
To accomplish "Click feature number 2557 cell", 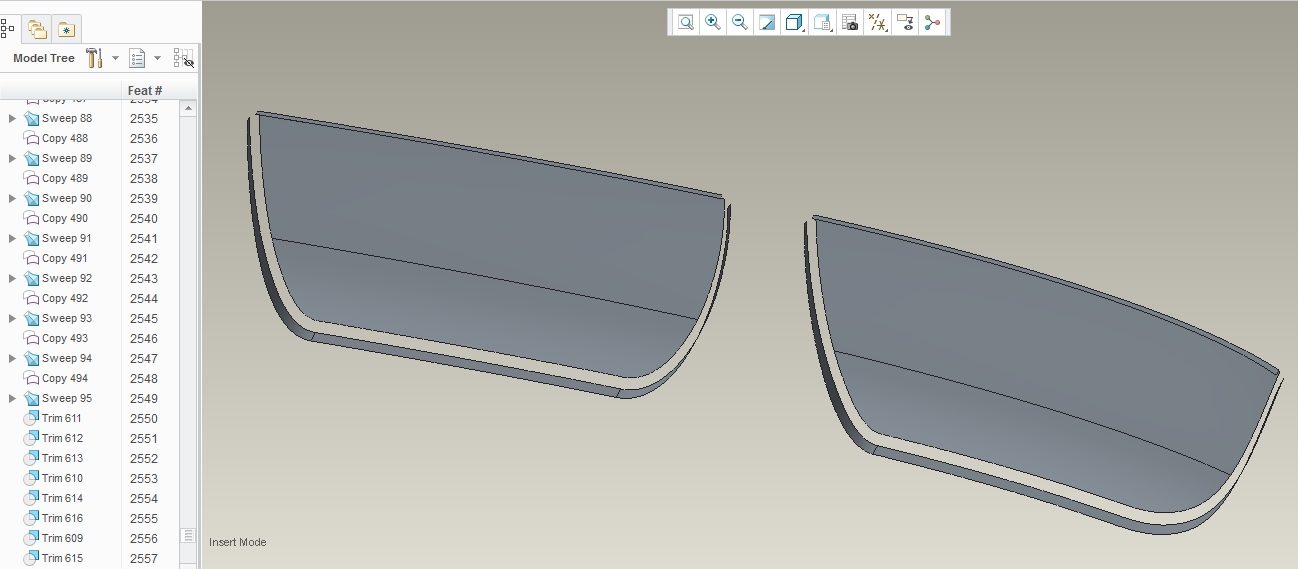I will point(144,558).
